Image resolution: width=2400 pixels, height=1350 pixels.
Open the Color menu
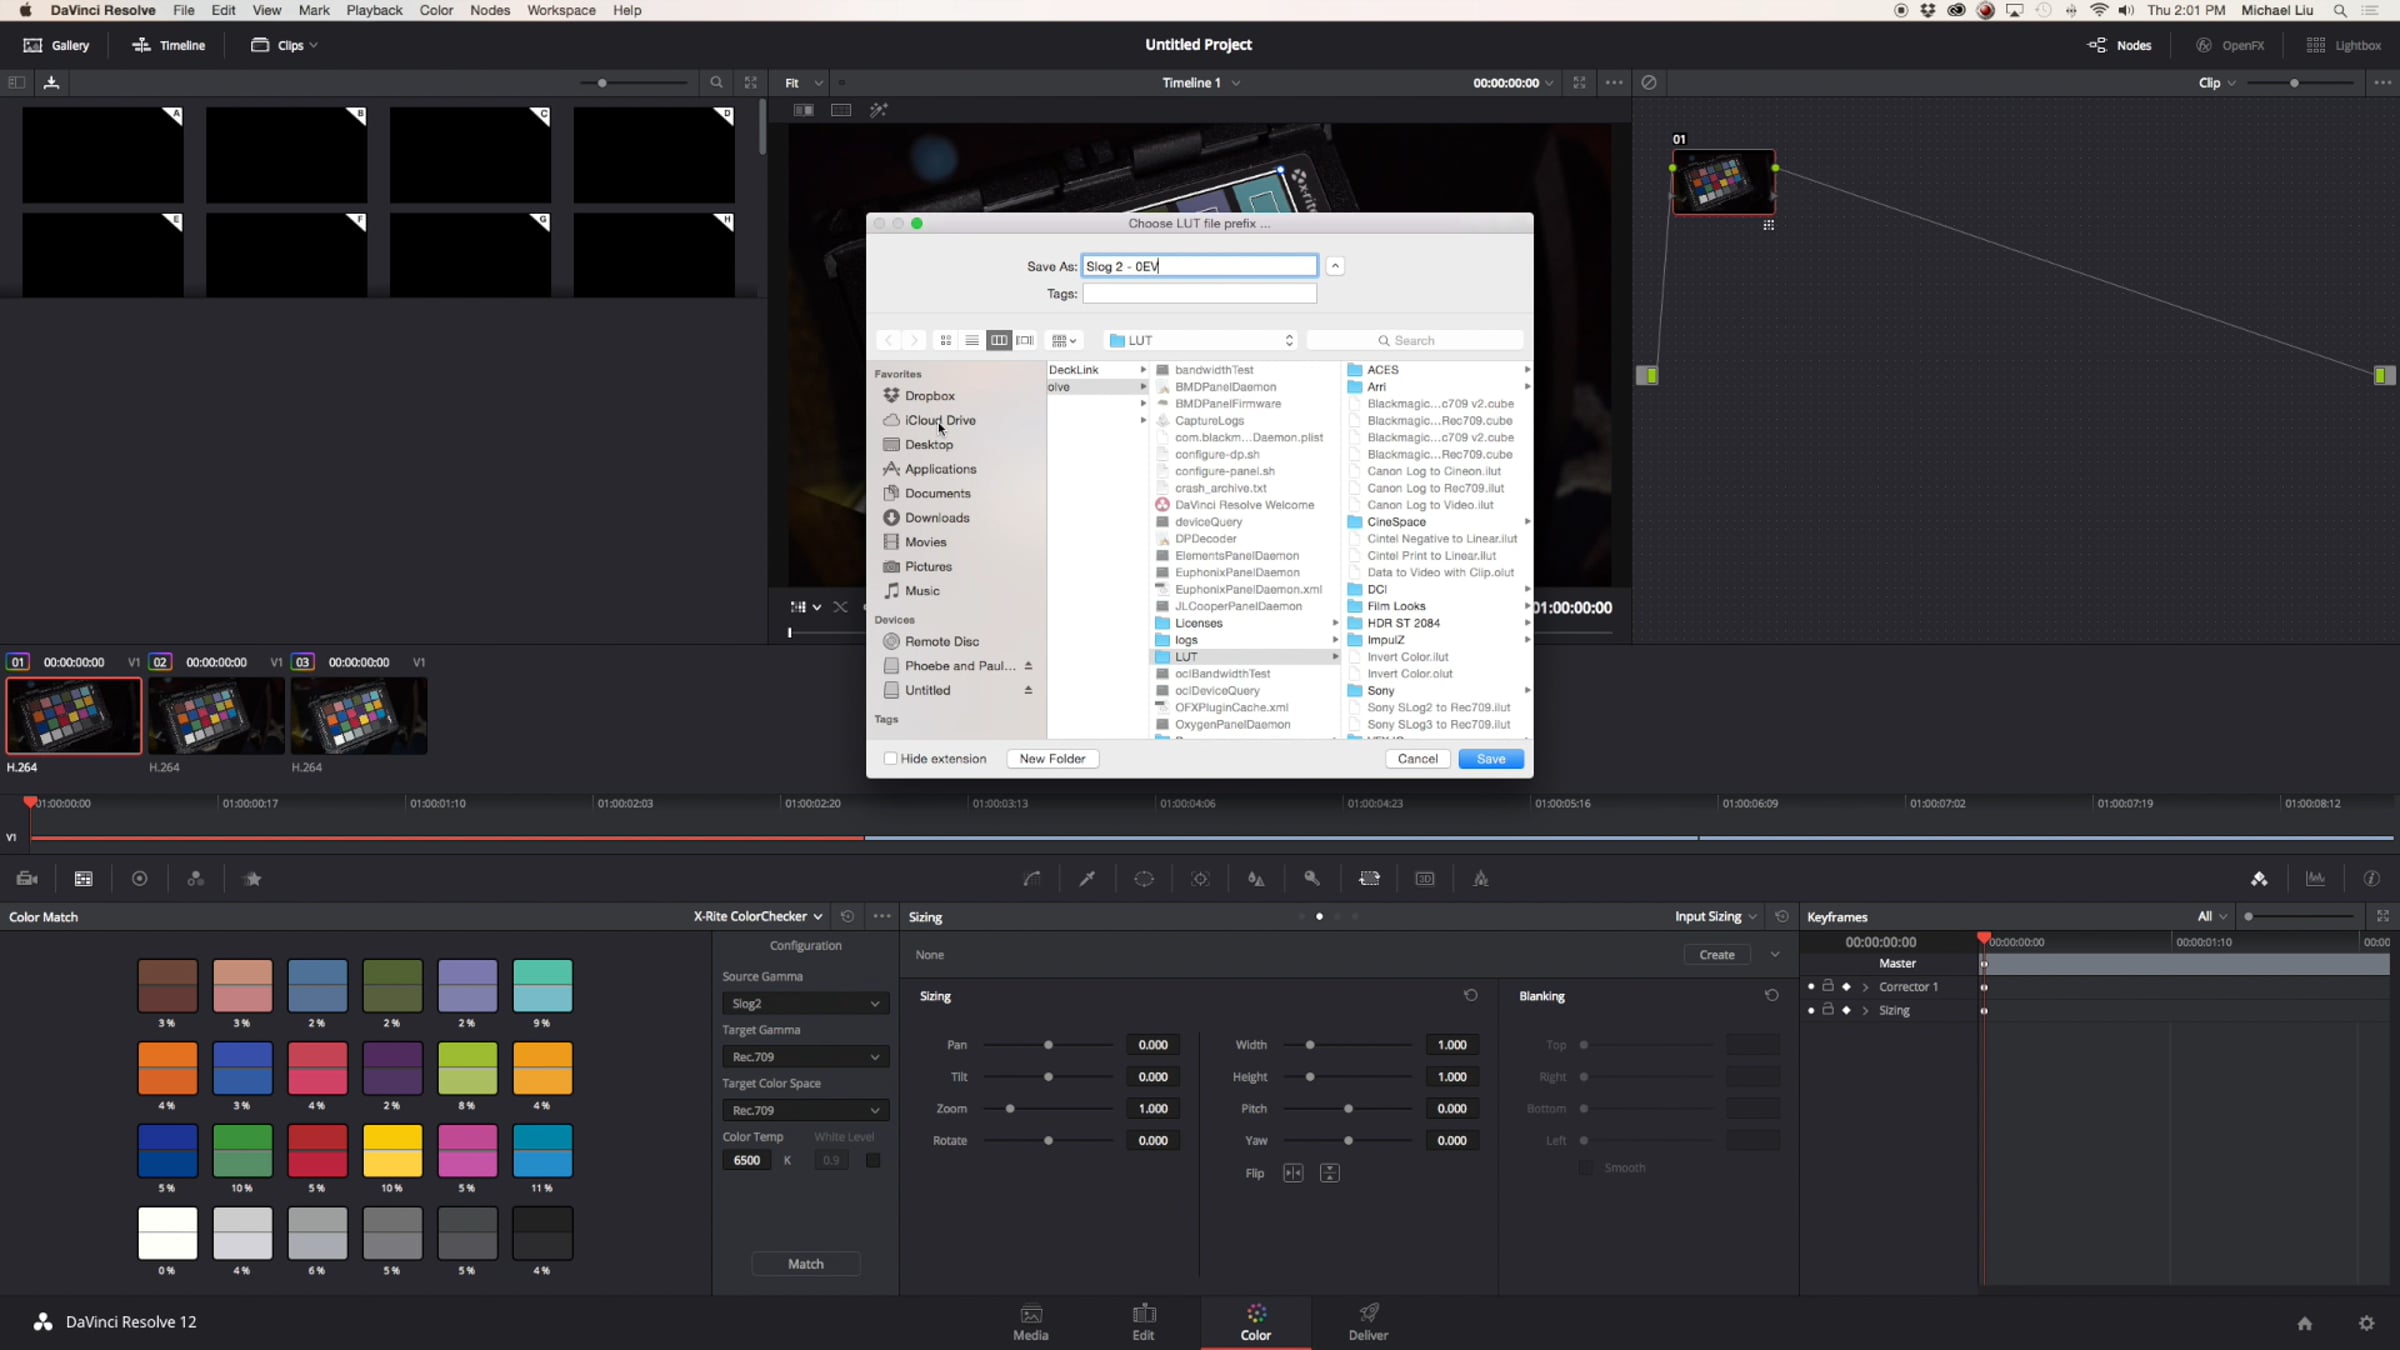point(436,10)
